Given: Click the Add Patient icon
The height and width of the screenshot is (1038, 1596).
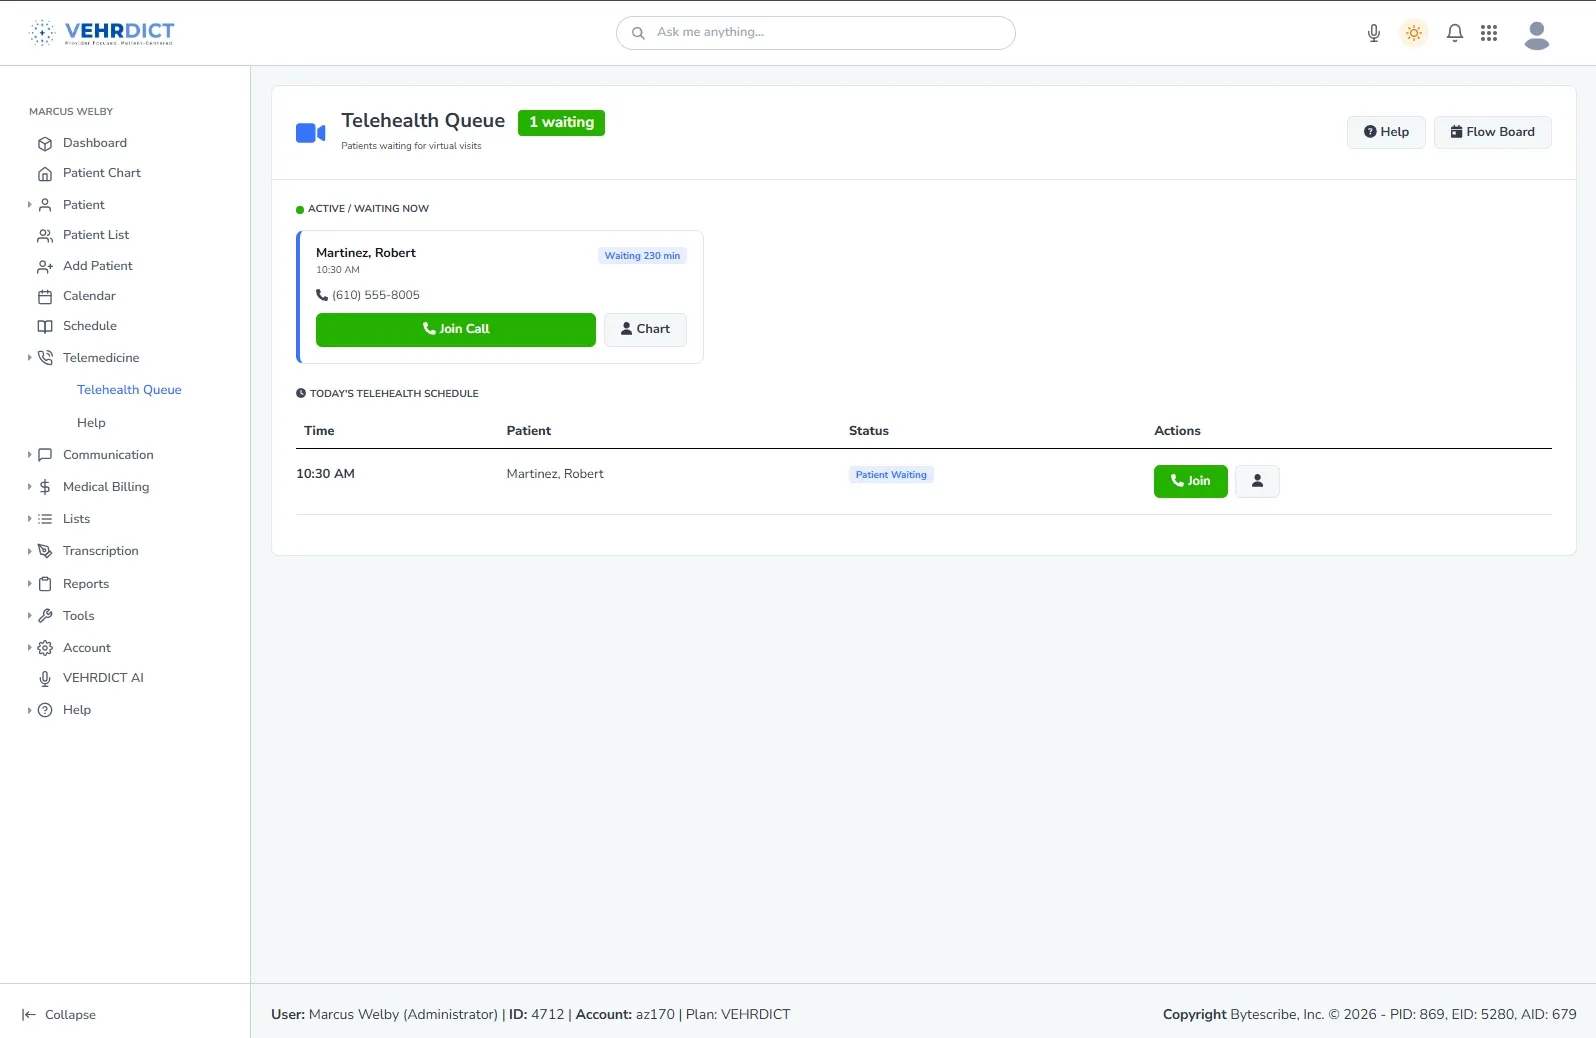Looking at the screenshot, I should (x=45, y=266).
